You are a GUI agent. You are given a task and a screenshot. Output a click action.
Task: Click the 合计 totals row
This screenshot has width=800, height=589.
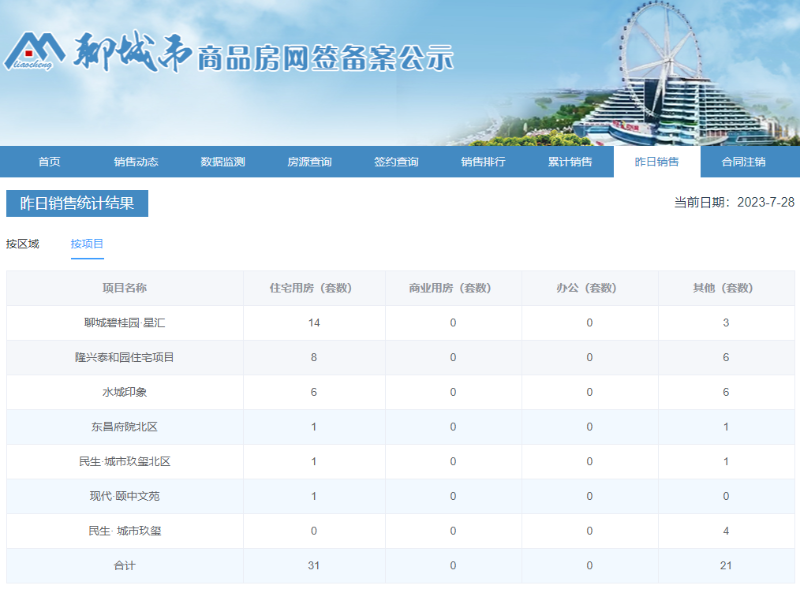[x=123, y=565]
